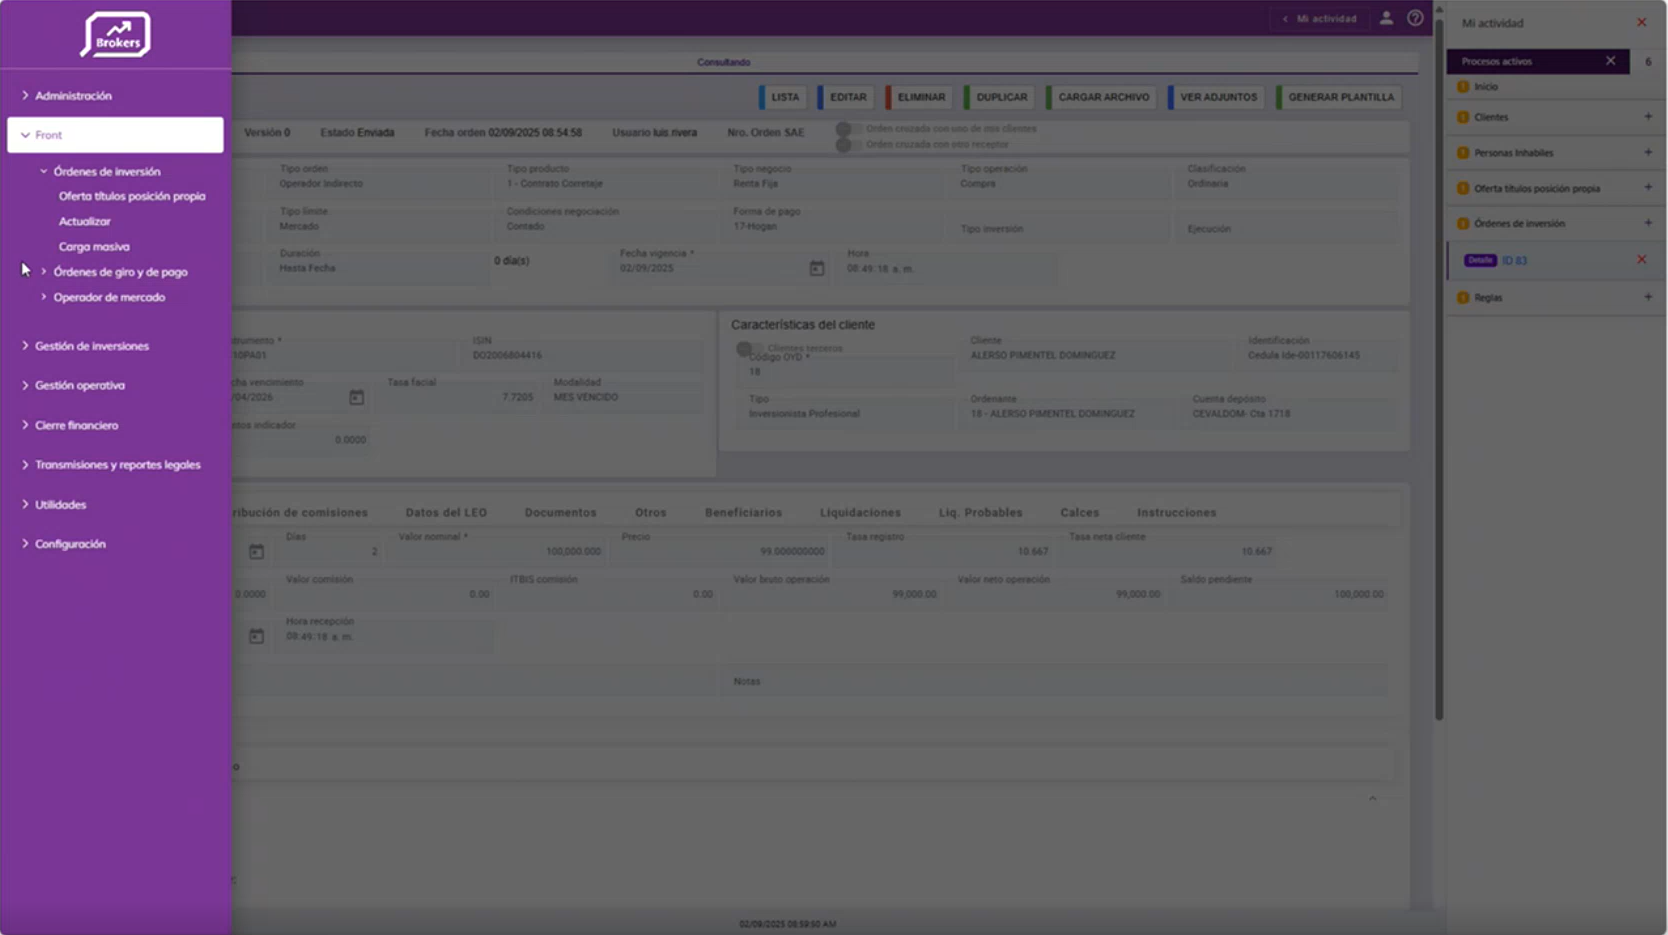Click the GENERAR PLANTILLA button

pos(1340,97)
